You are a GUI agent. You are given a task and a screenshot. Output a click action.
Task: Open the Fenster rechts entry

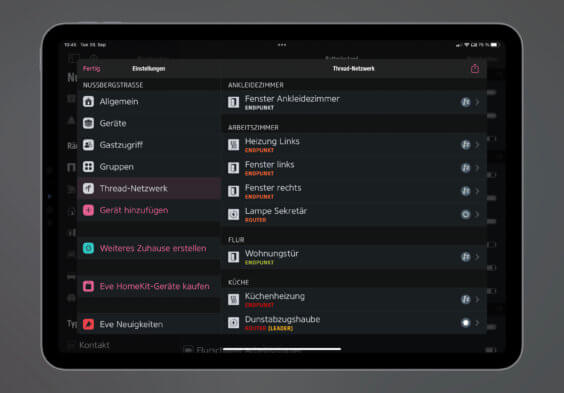click(x=353, y=191)
